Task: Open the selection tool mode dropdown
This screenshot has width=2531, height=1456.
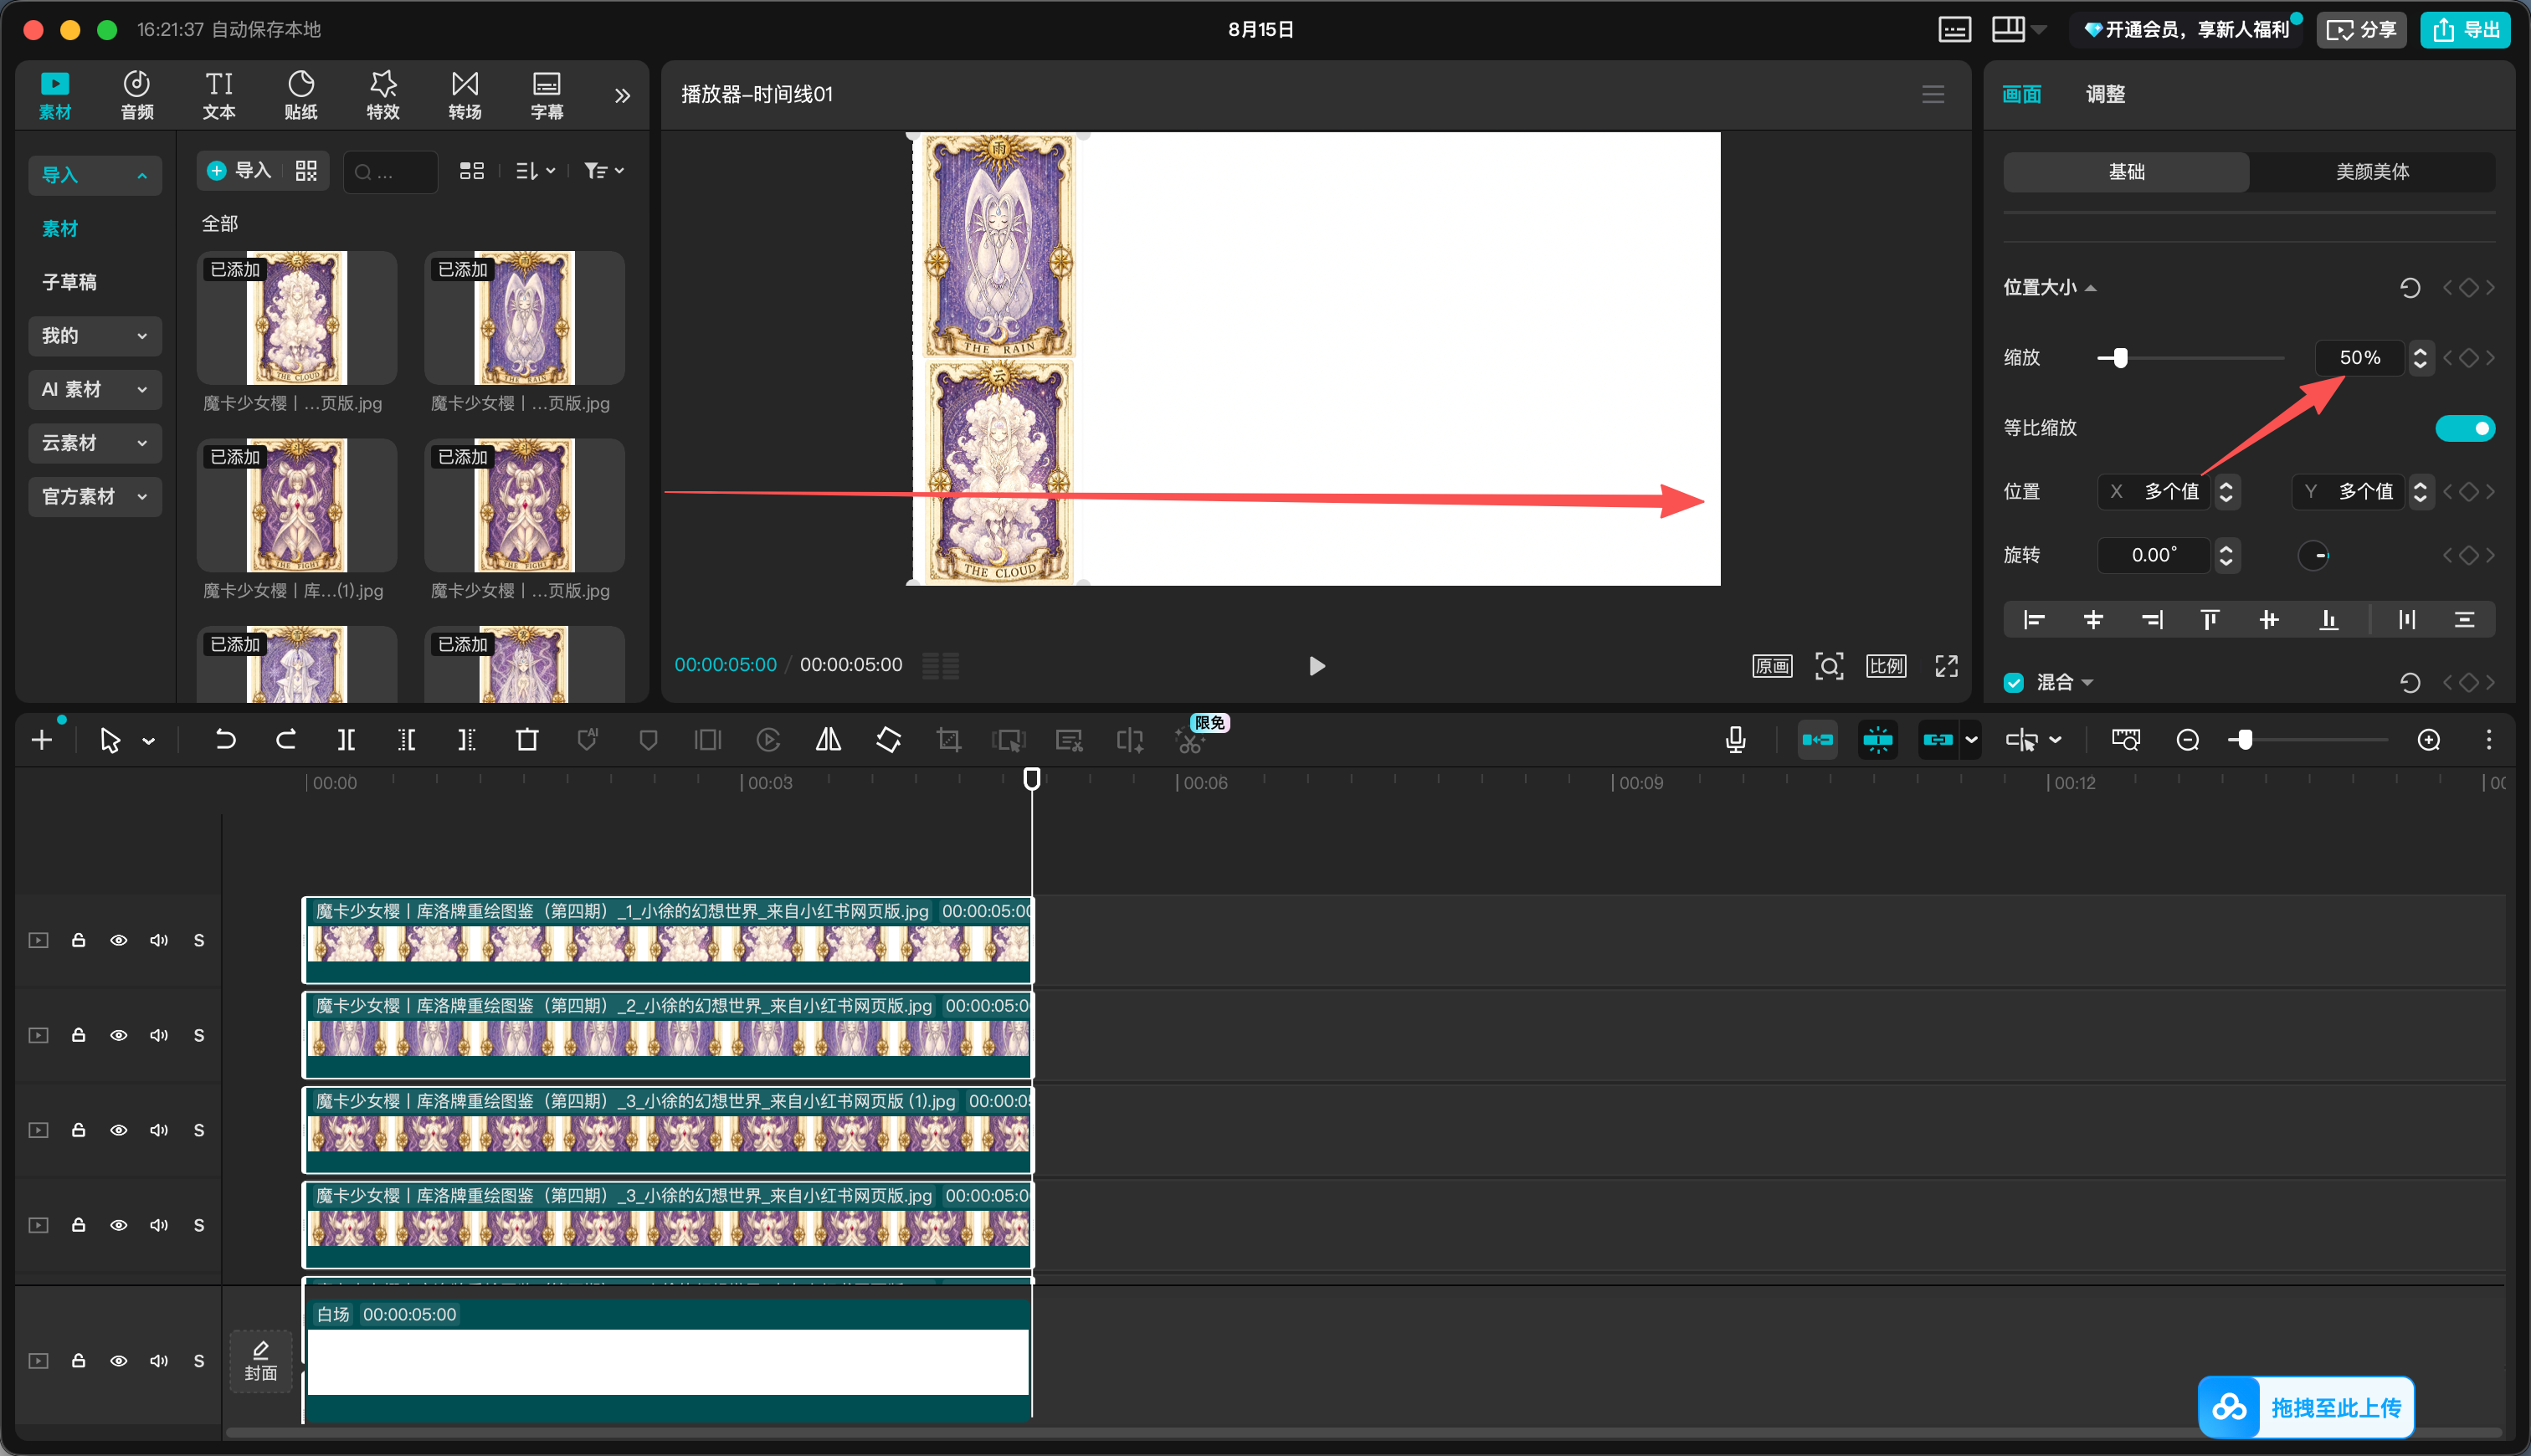Action: (x=149, y=741)
